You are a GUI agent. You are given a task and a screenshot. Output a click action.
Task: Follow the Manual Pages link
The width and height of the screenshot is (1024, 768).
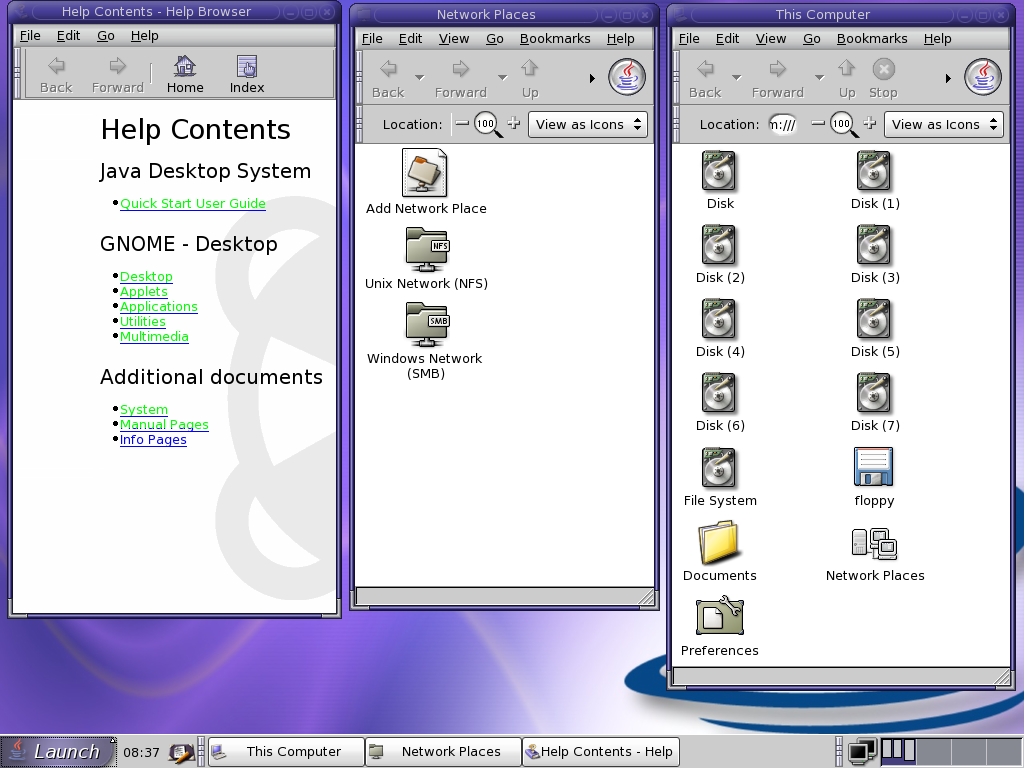164,424
